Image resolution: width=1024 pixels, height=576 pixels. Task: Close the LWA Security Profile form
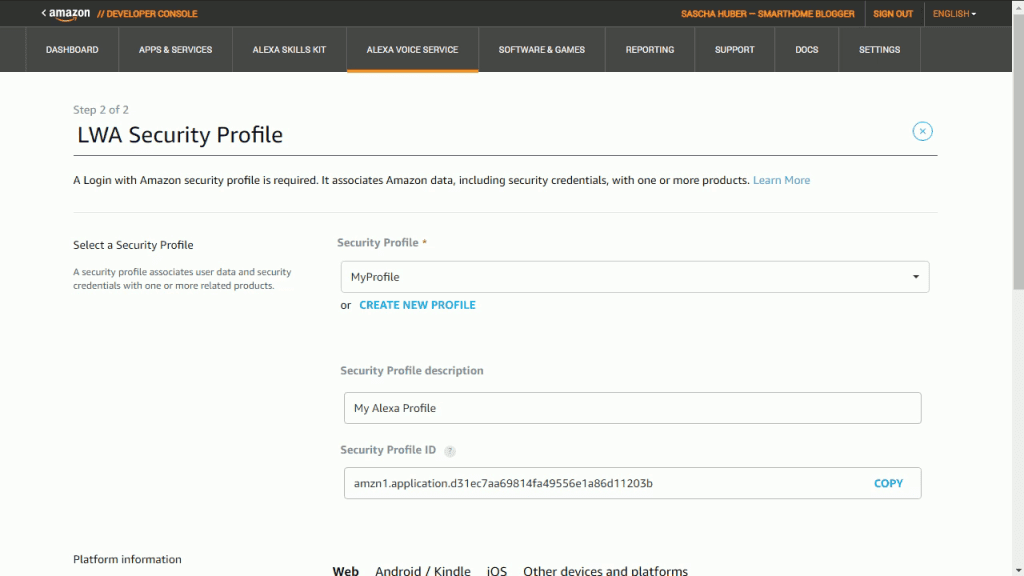pyautogui.click(x=922, y=131)
